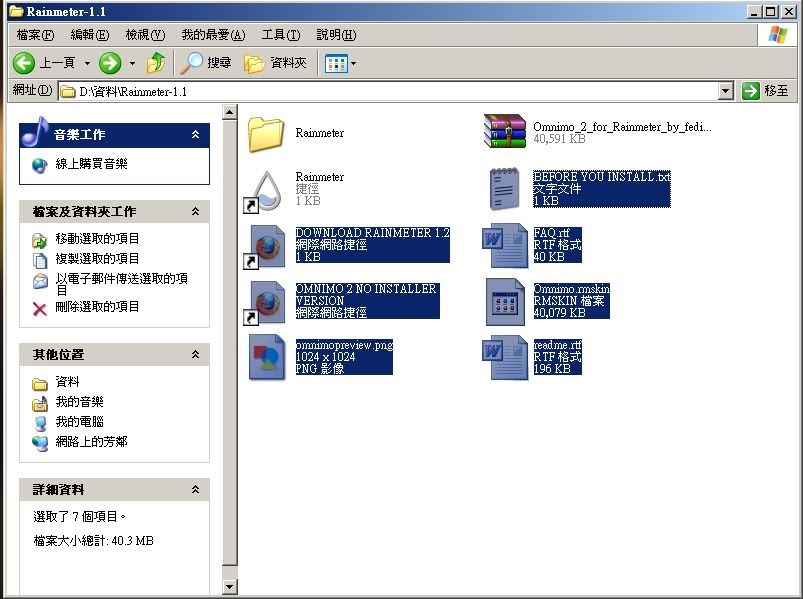Open the 工具(T) menu
Viewport: 803px width, 599px height.
280,35
